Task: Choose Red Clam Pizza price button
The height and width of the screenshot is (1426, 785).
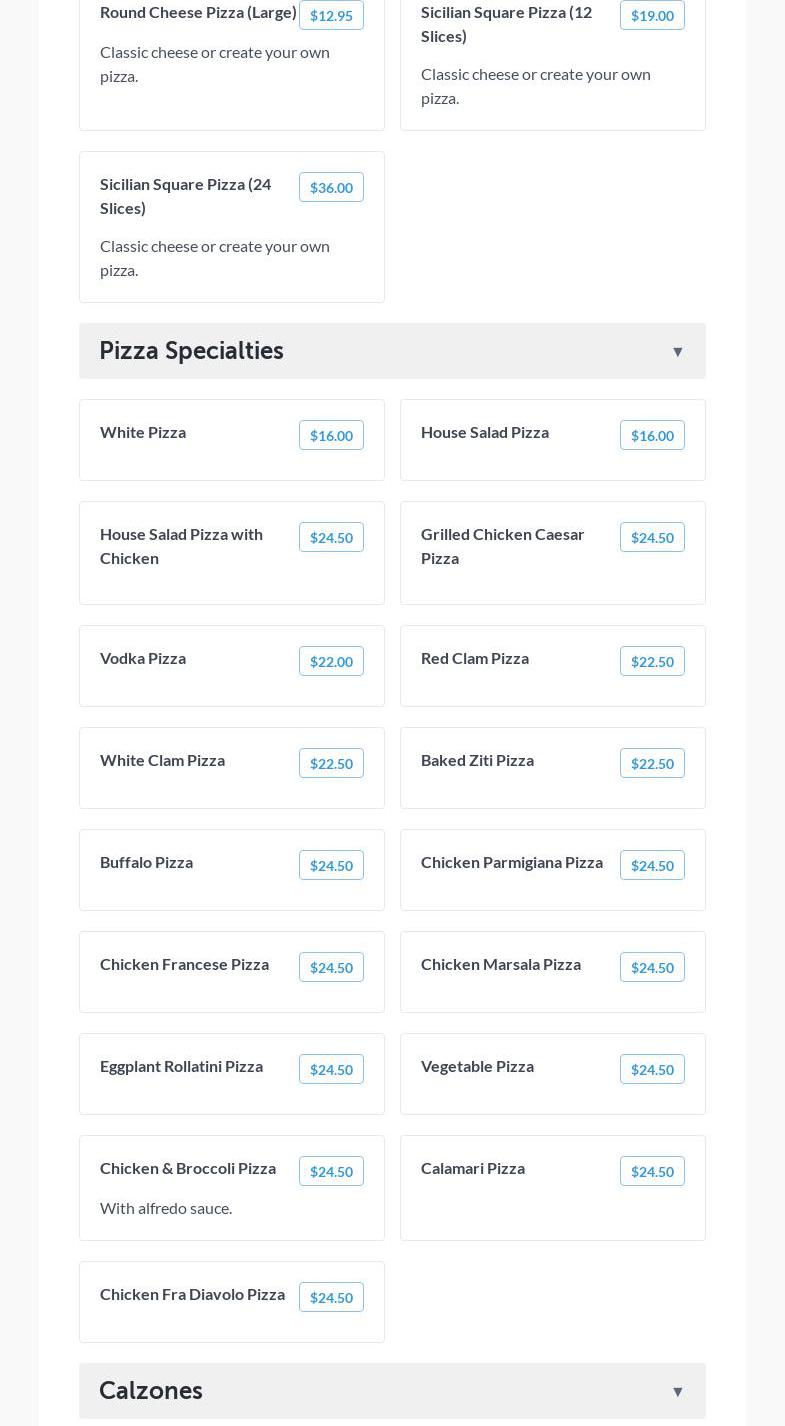Action: click(652, 662)
